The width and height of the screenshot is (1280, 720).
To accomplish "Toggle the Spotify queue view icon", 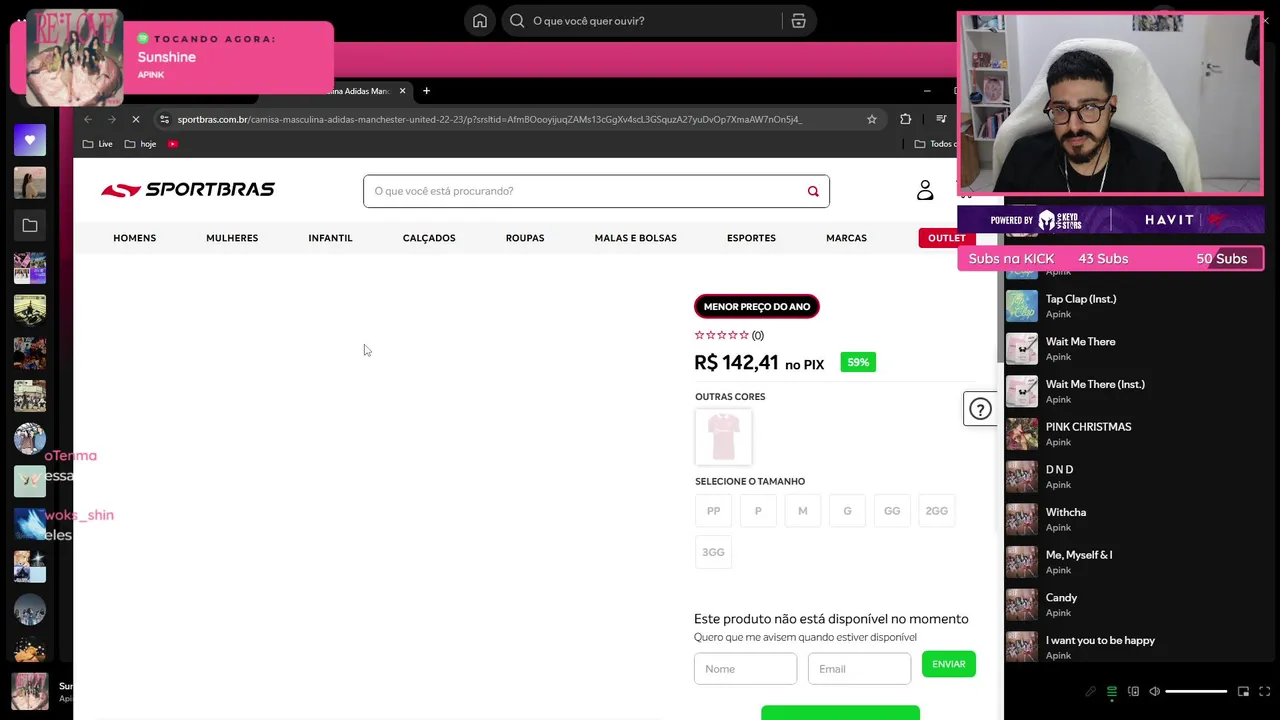I will pyautogui.click(x=1111, y=691).
